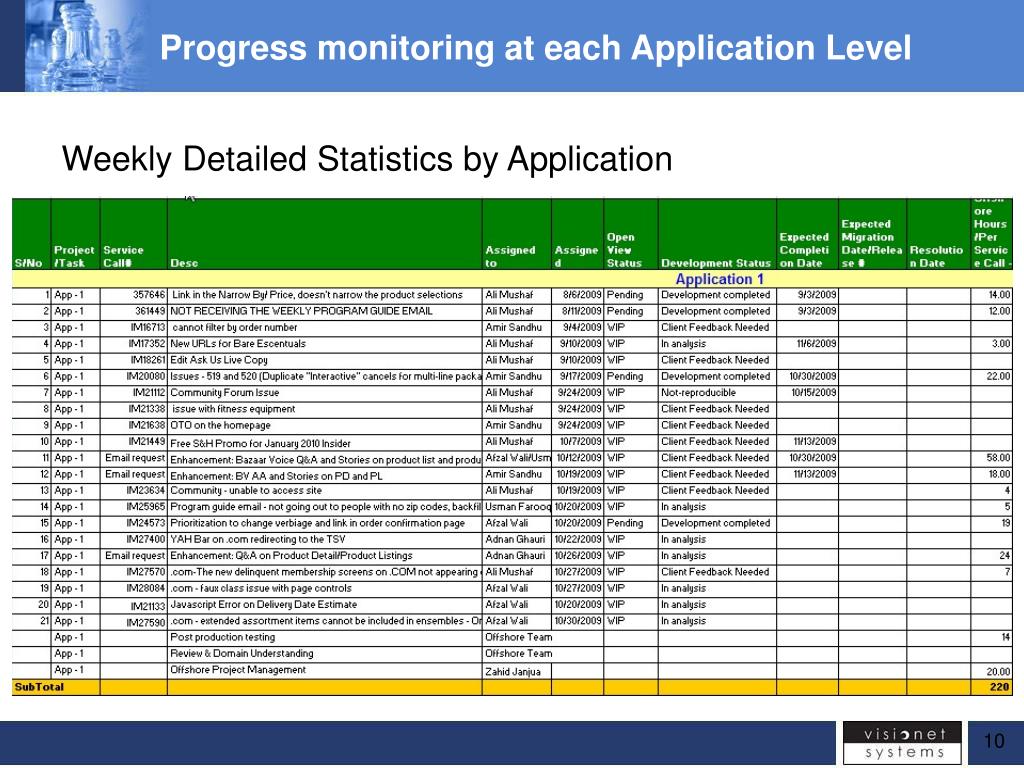
Task: Click the 'SubTotal' row label
Action: 39,687
